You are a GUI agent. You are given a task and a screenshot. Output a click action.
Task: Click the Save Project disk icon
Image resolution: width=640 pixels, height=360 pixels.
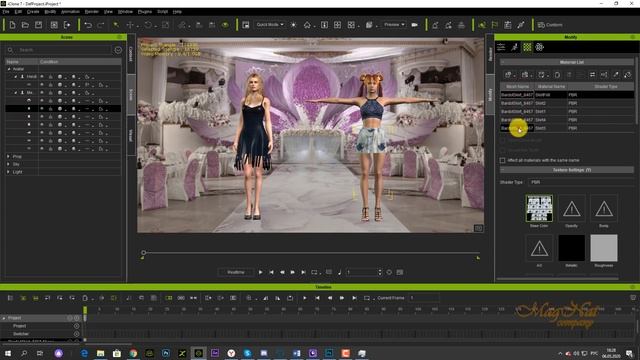point(38,25)
